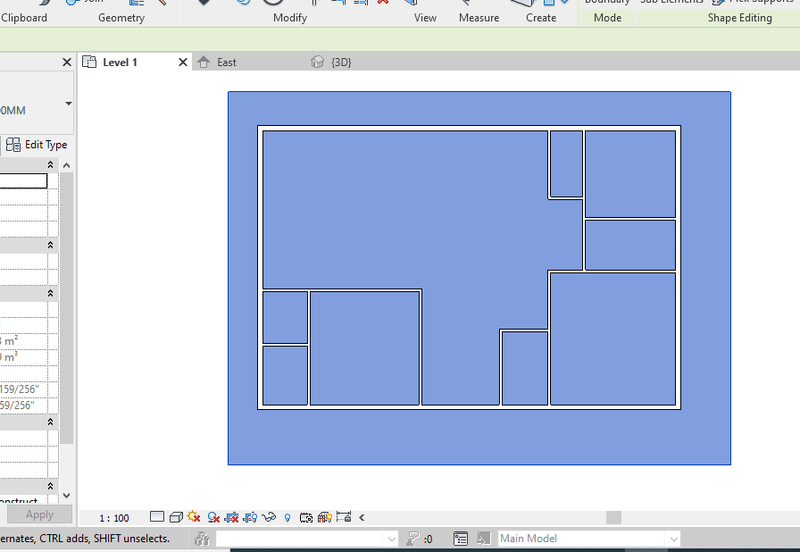
Task: Click the Modify panel label
Action: pos(290,18)
